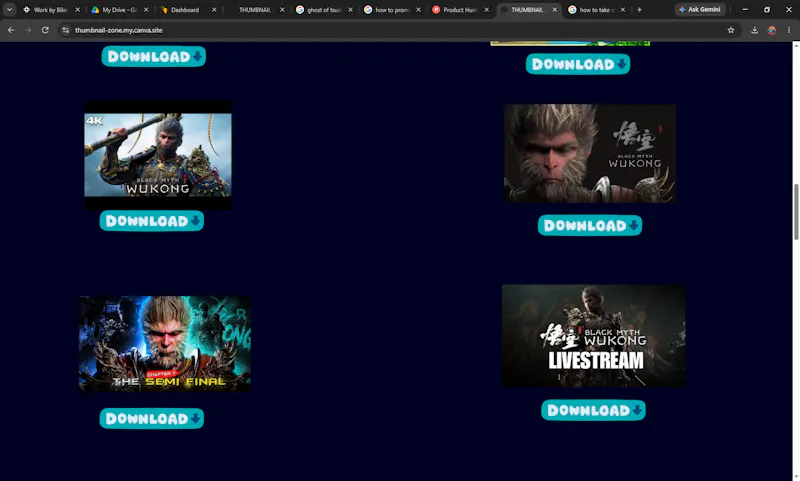Screen dimensions: 800x481
Task: Click the top-left Download button
Action: coord(154,56)
